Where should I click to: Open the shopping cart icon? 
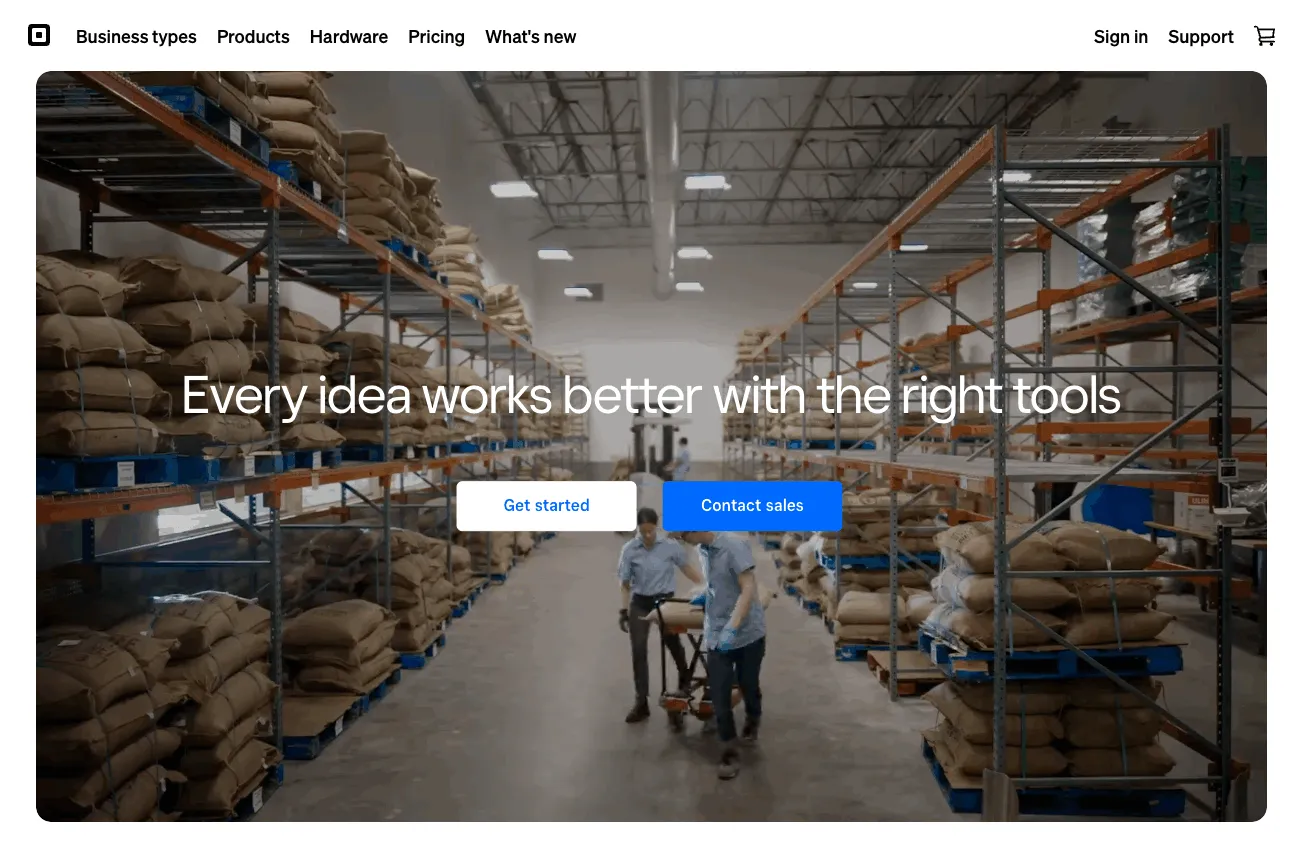(1265, 36)
